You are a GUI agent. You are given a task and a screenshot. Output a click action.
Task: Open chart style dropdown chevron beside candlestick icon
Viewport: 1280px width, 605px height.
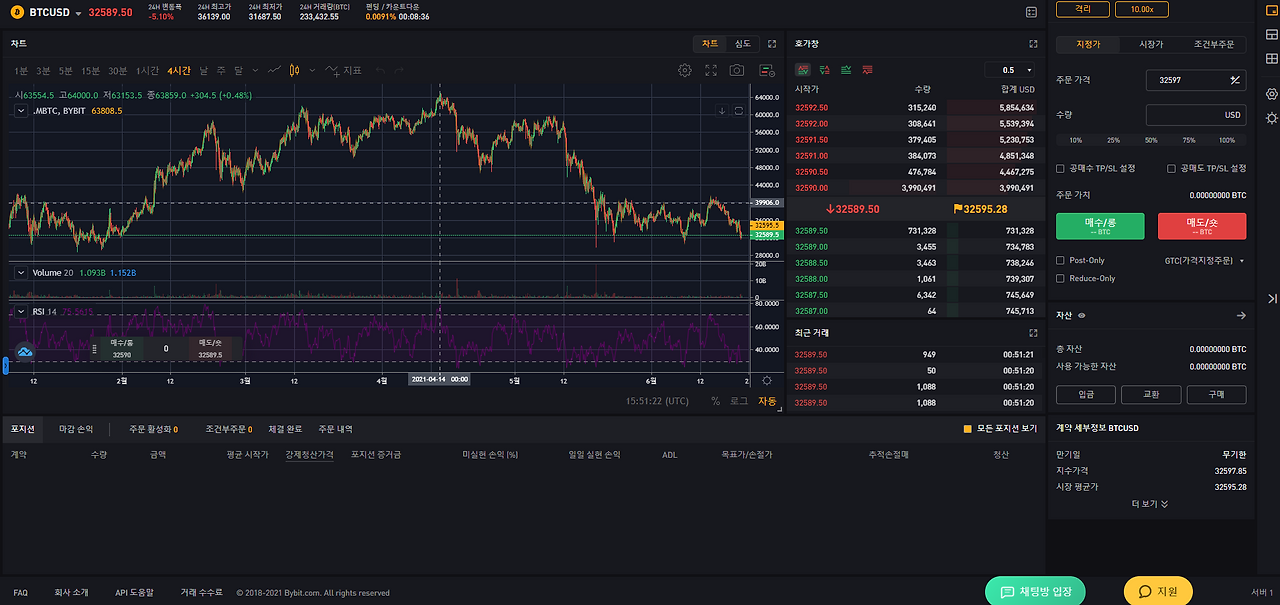click(312, 70)
